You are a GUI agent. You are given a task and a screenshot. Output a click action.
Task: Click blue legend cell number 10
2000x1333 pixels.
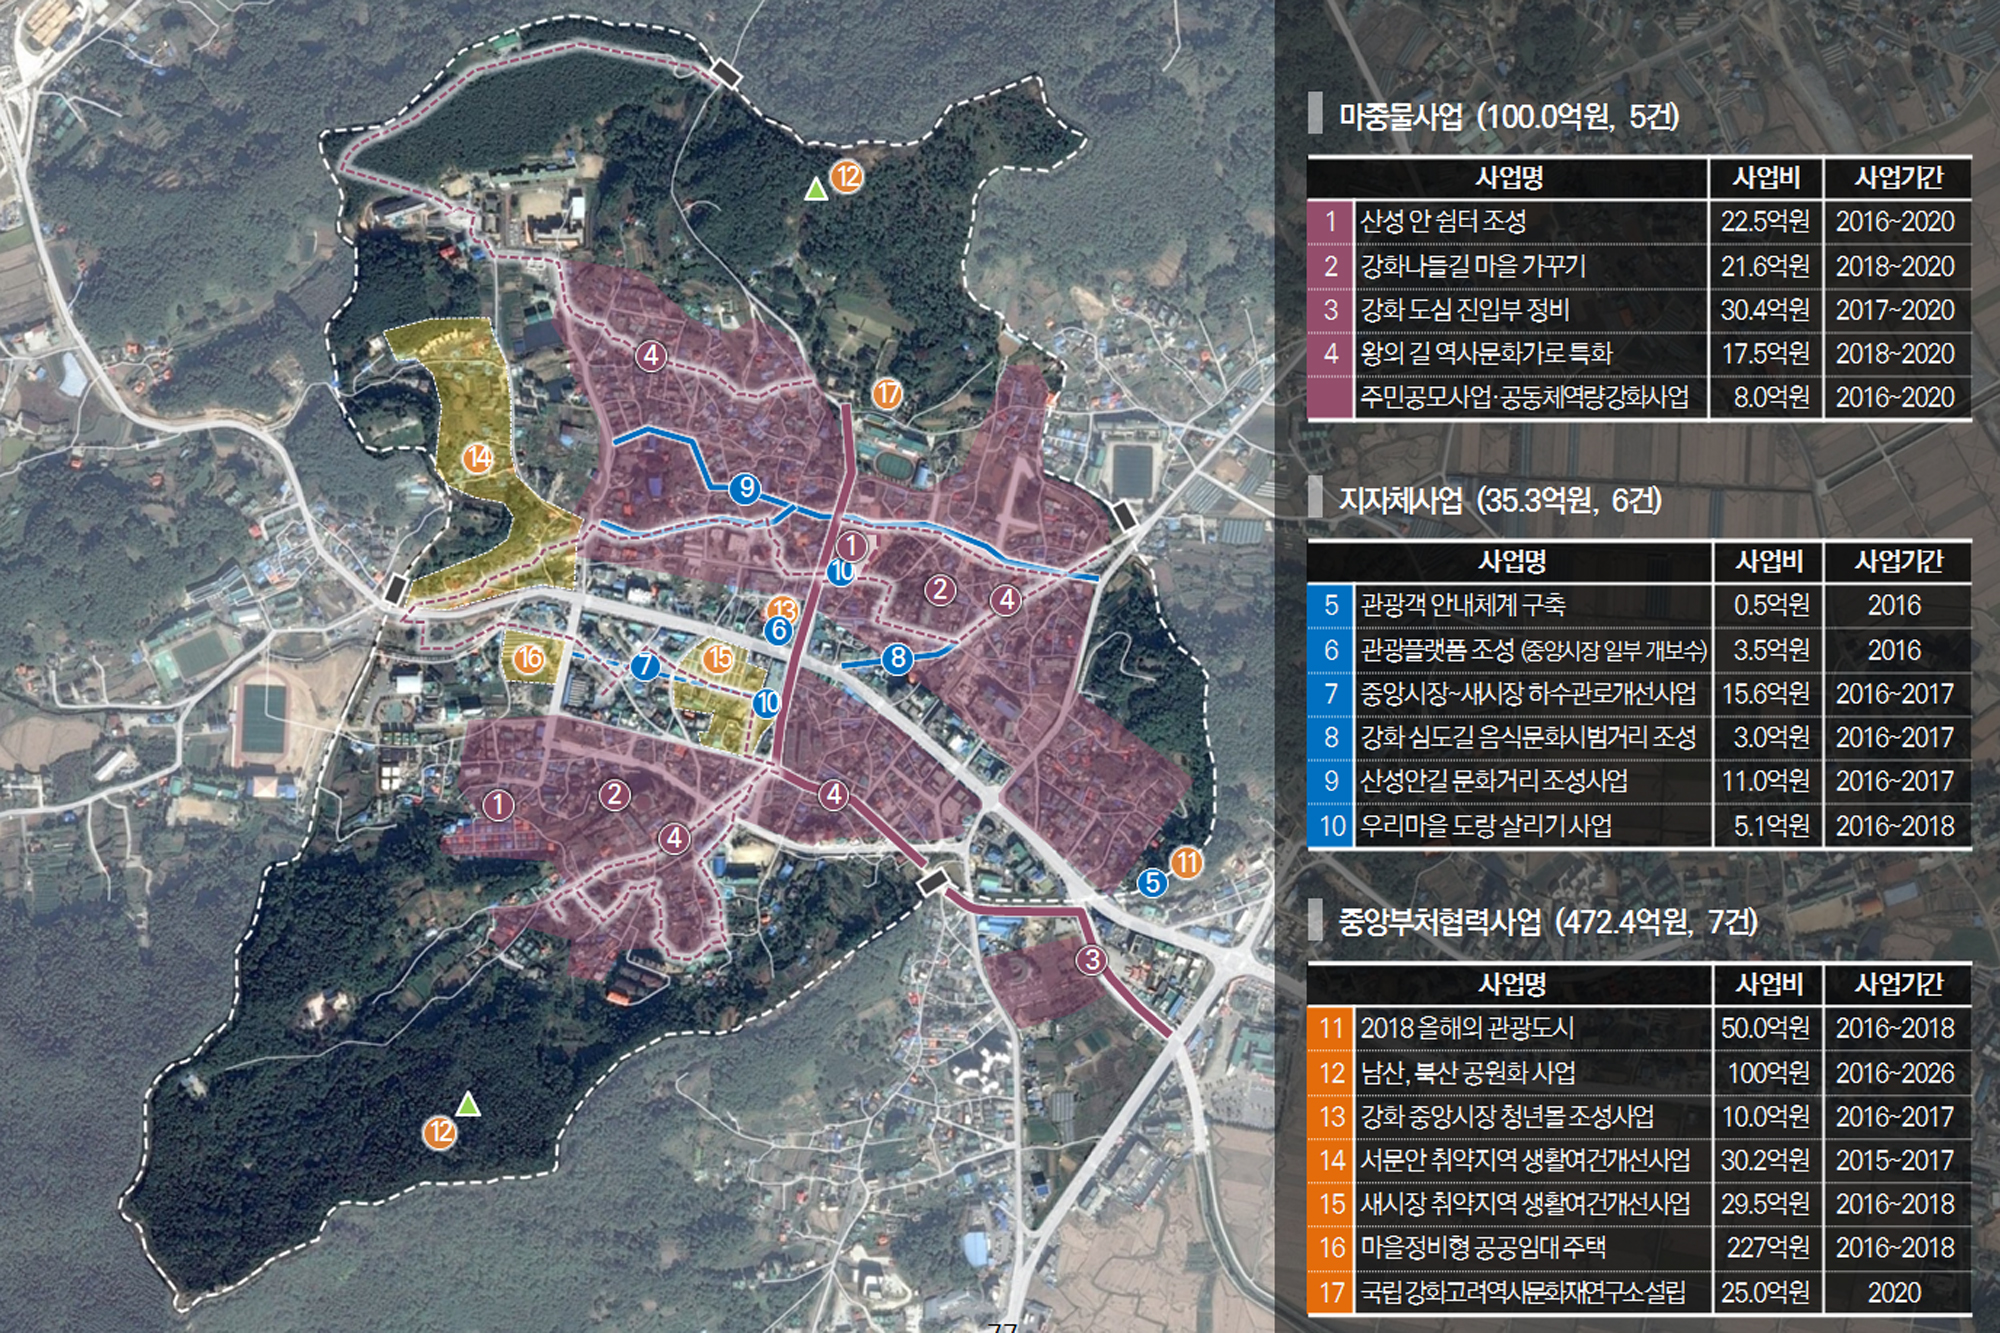pos(1331,826)
